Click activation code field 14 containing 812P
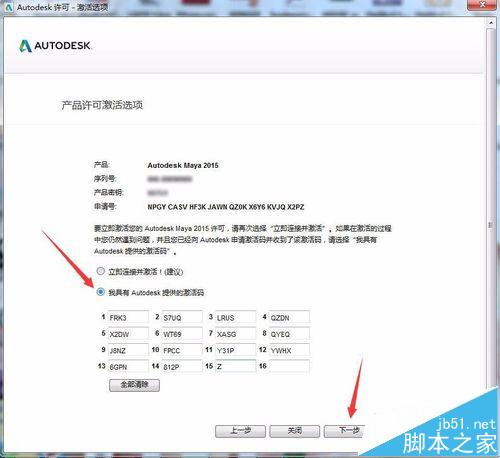500x458 pixels. point(182,366)
